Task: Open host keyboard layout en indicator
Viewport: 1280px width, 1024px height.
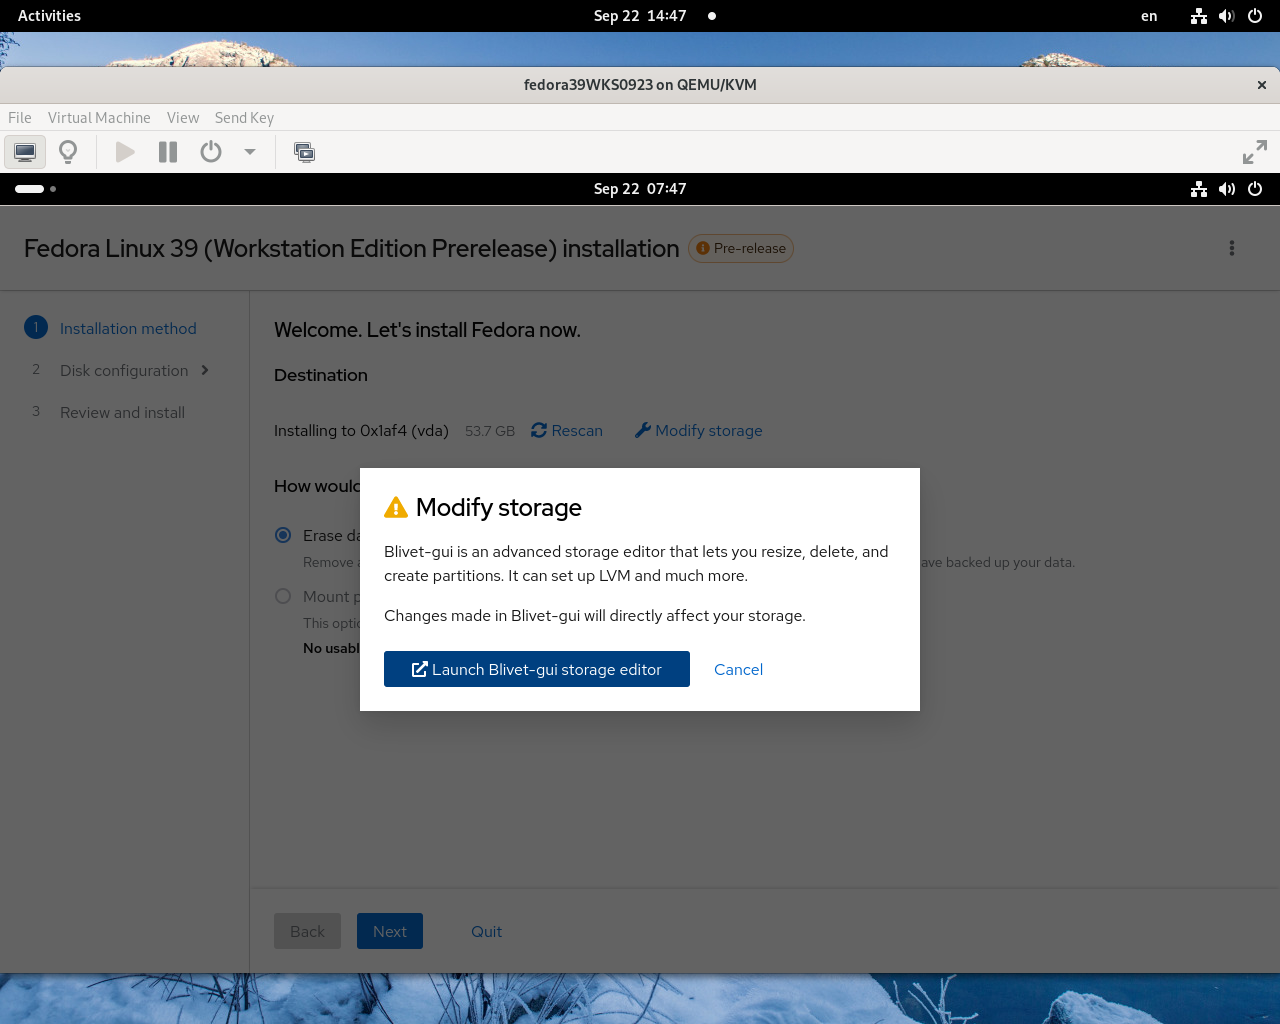Action: (x=1149, y=16)
